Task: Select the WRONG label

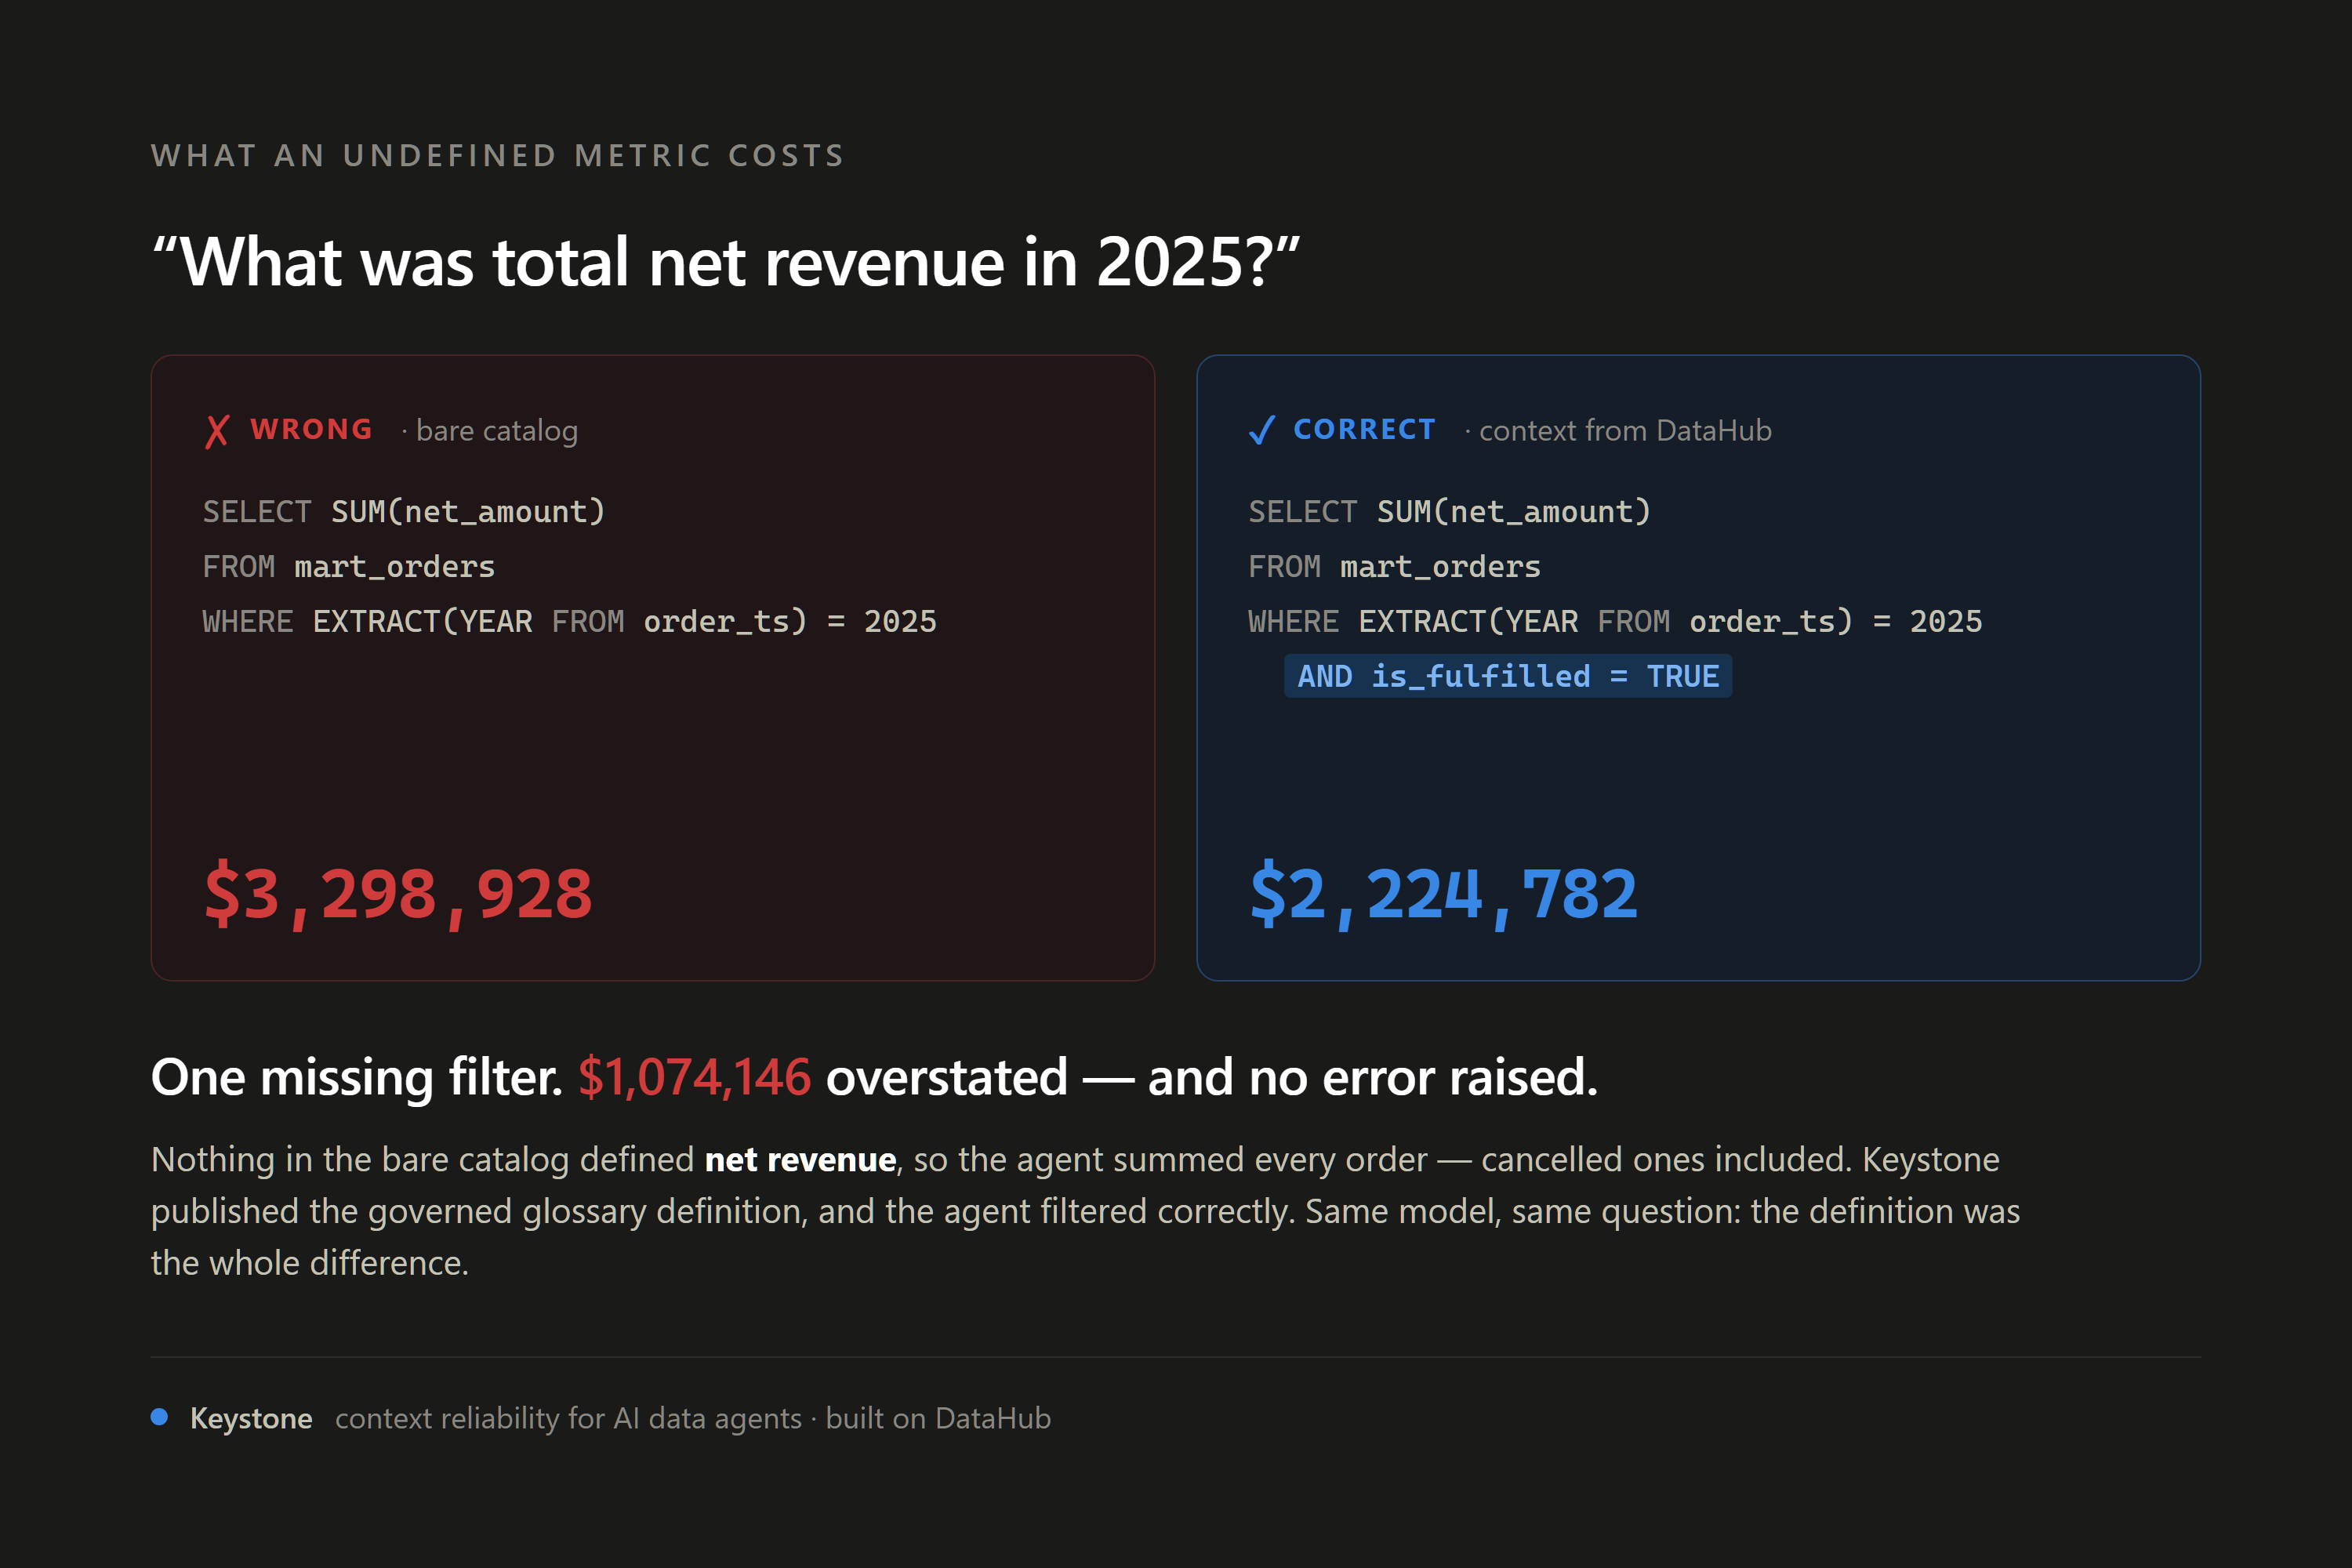Action: [311, 429]
